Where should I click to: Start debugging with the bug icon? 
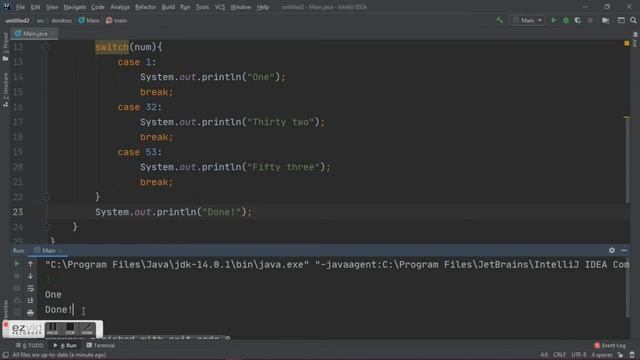pyautogui.click(x=566, y=20)
